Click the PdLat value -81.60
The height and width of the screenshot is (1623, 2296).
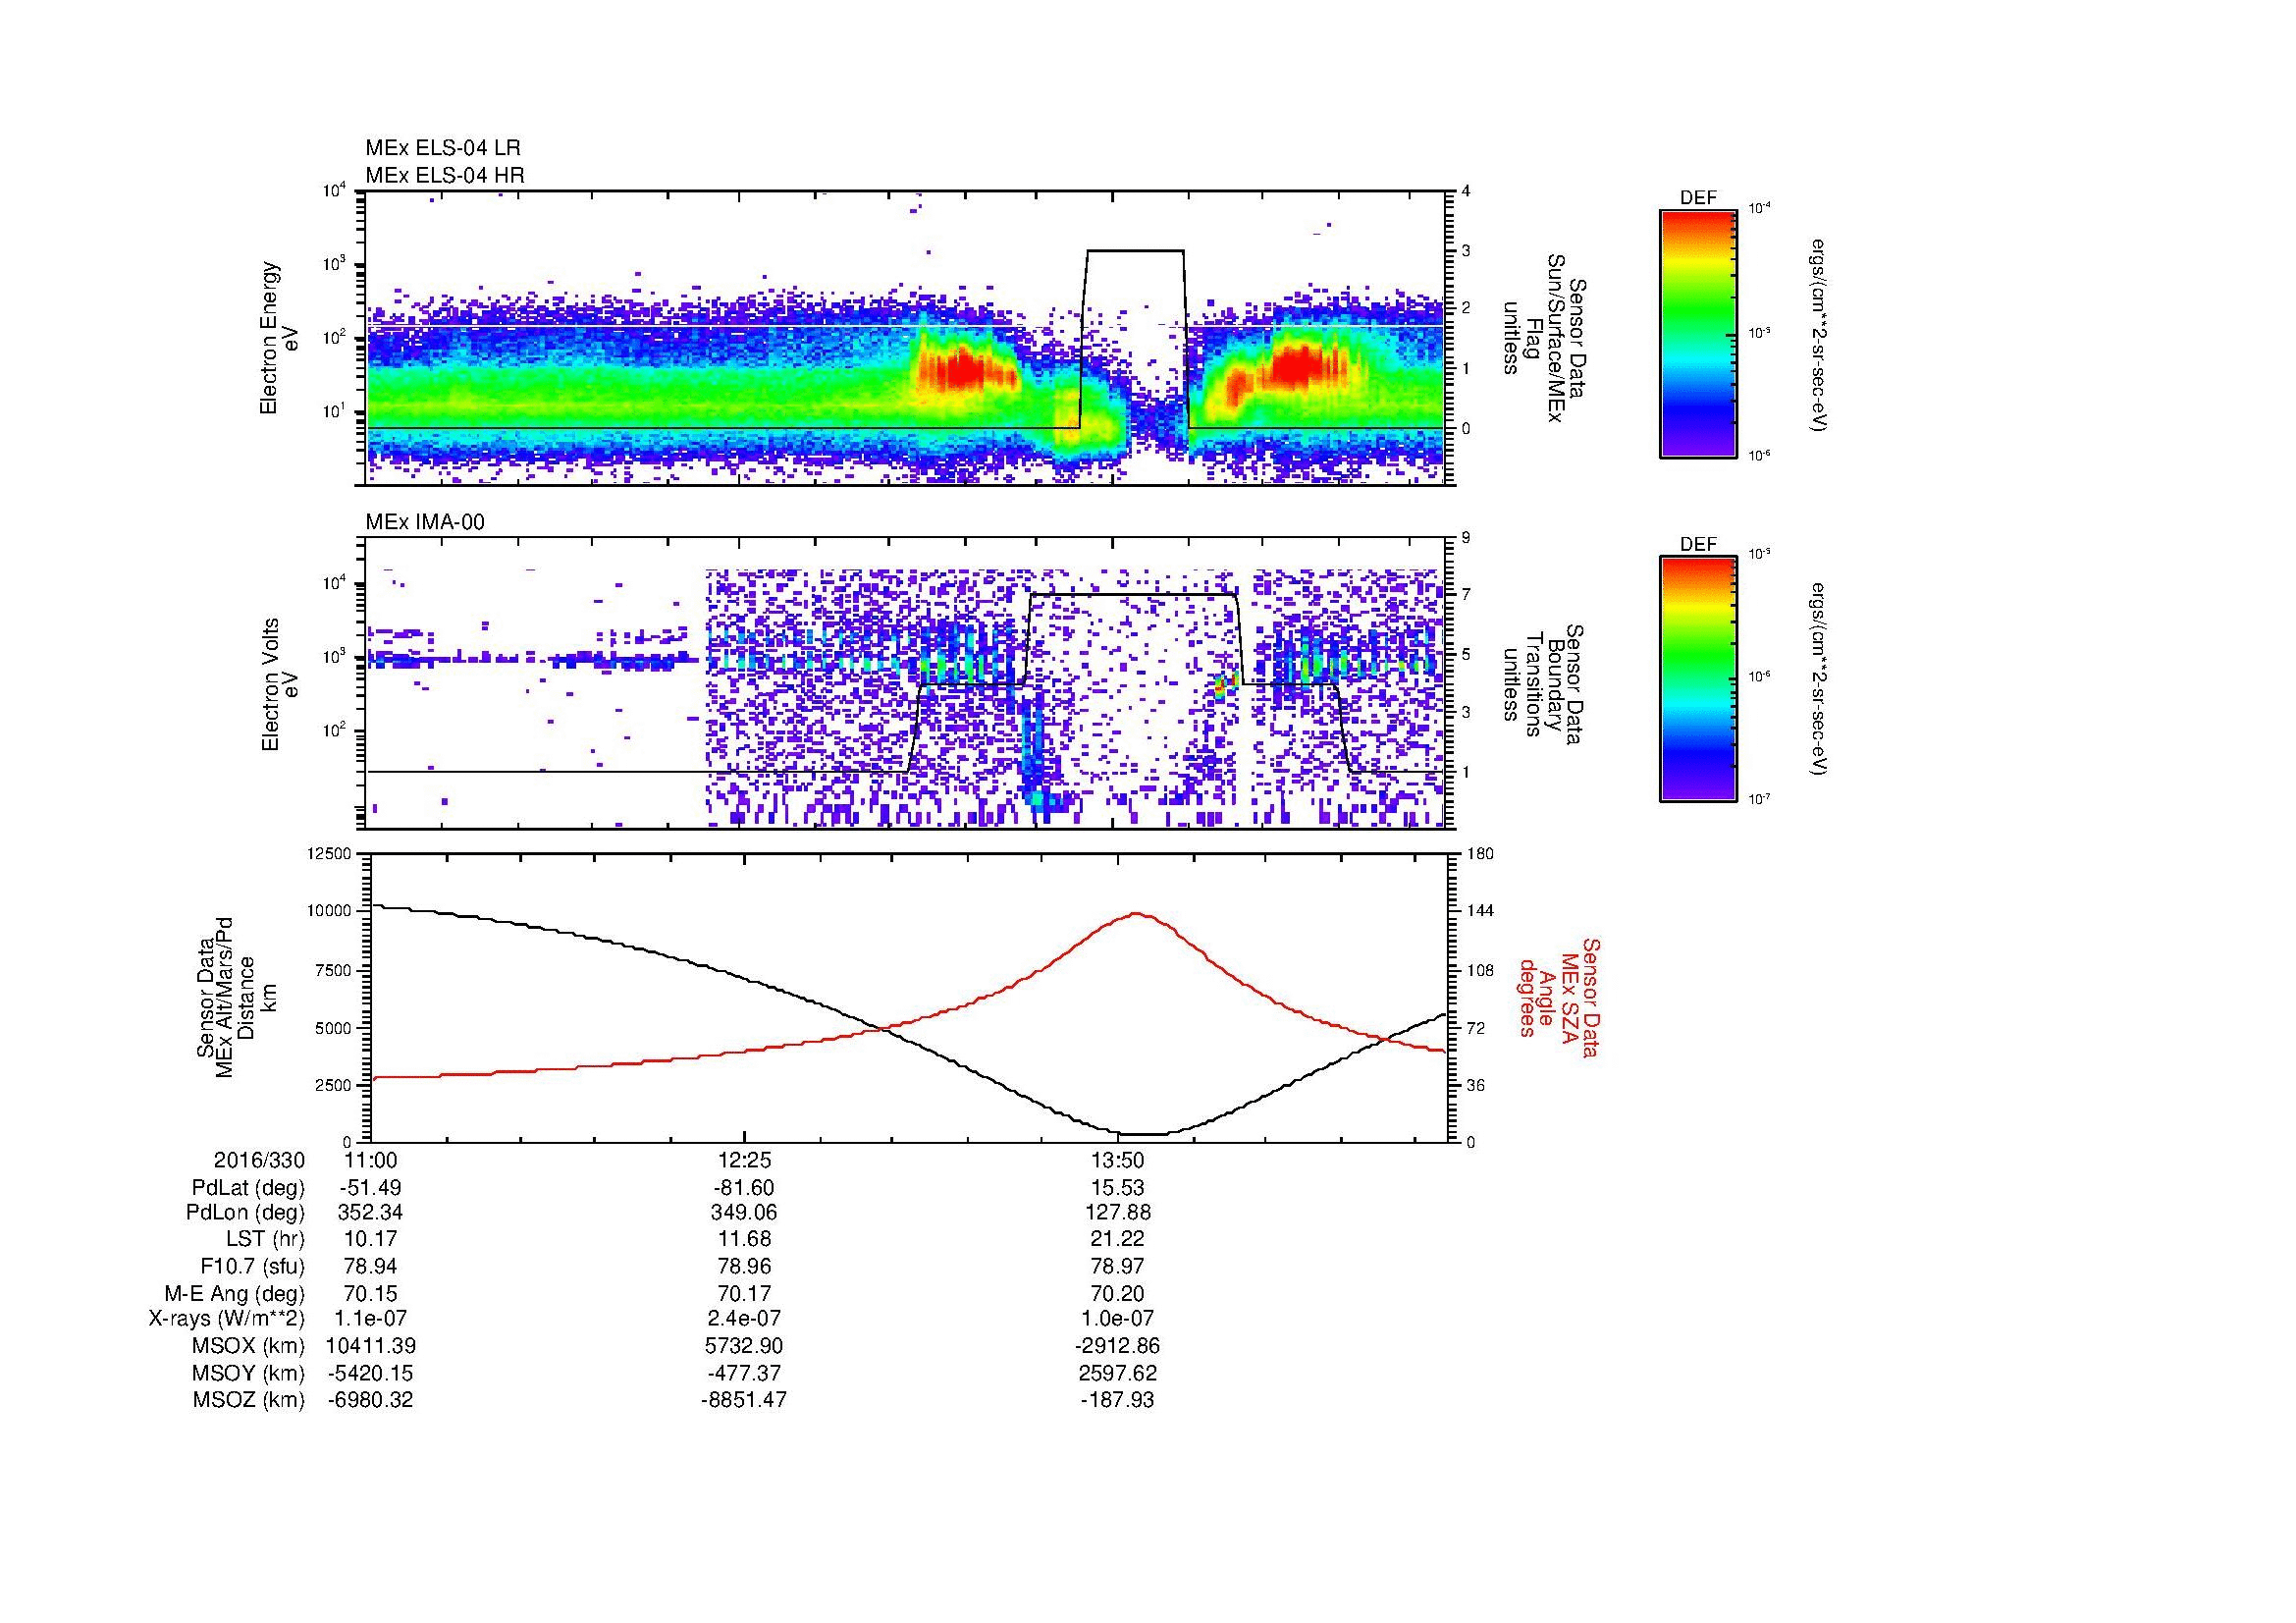click(x=744, y=1189)
